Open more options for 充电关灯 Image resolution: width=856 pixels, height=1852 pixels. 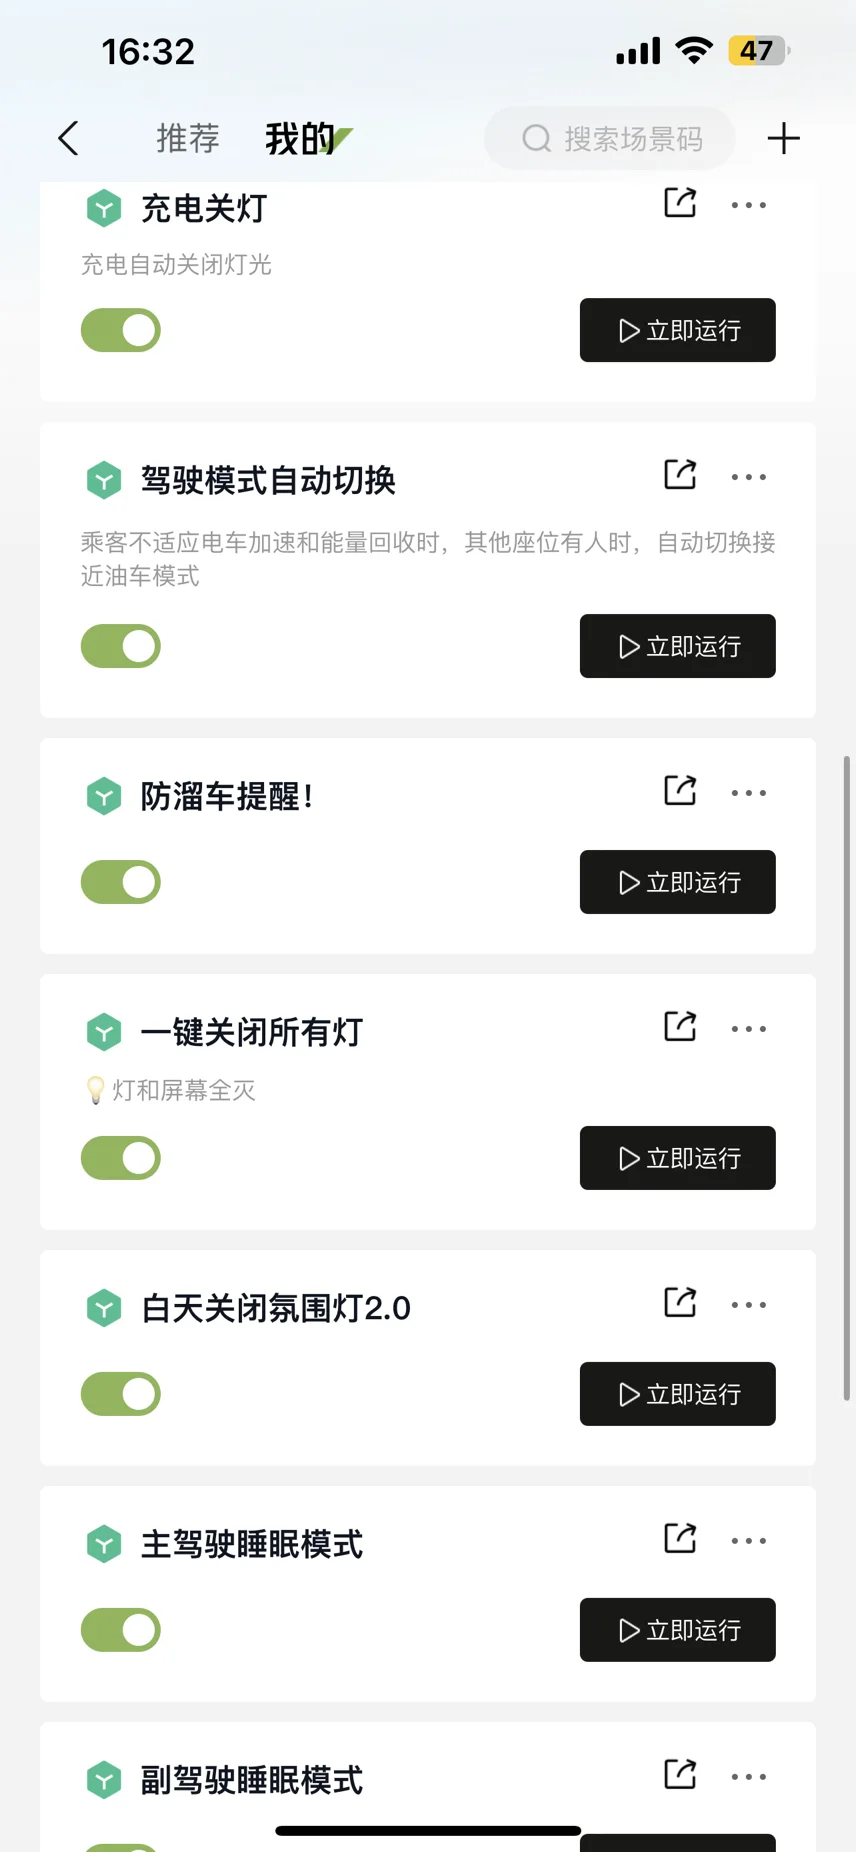pyautogui.click(x=749, y=205)
